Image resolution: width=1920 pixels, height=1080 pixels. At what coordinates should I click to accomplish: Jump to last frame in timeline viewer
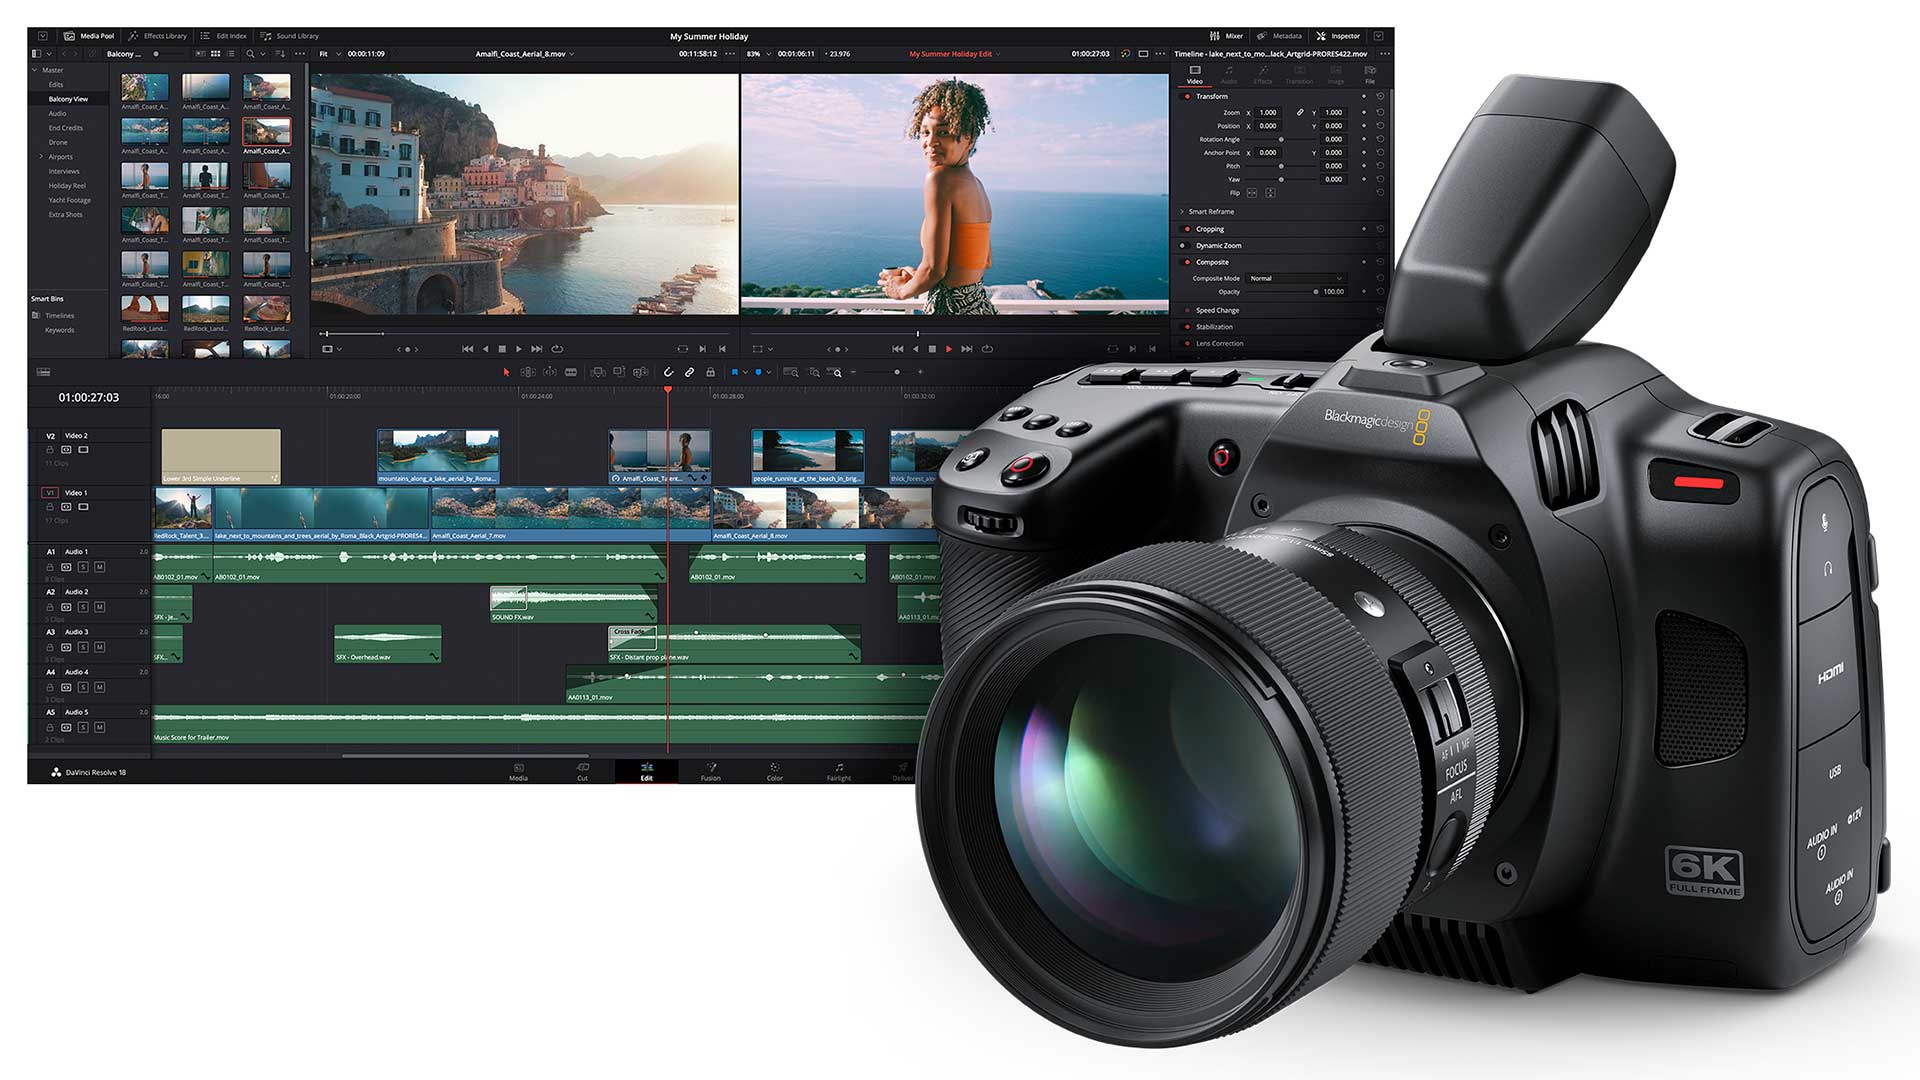966,349
